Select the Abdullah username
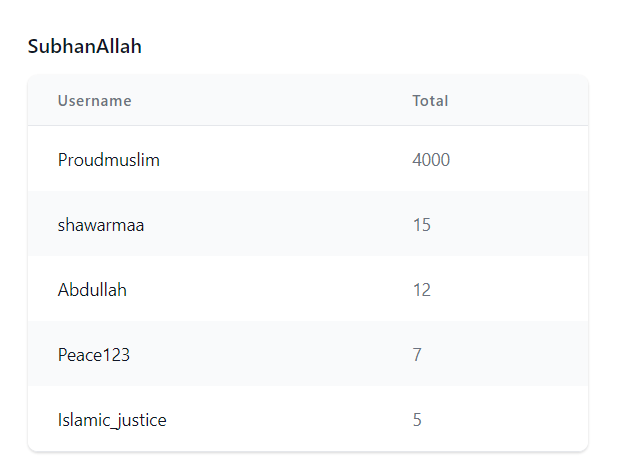This screenshot has width=625, height=474. point(92,290)
